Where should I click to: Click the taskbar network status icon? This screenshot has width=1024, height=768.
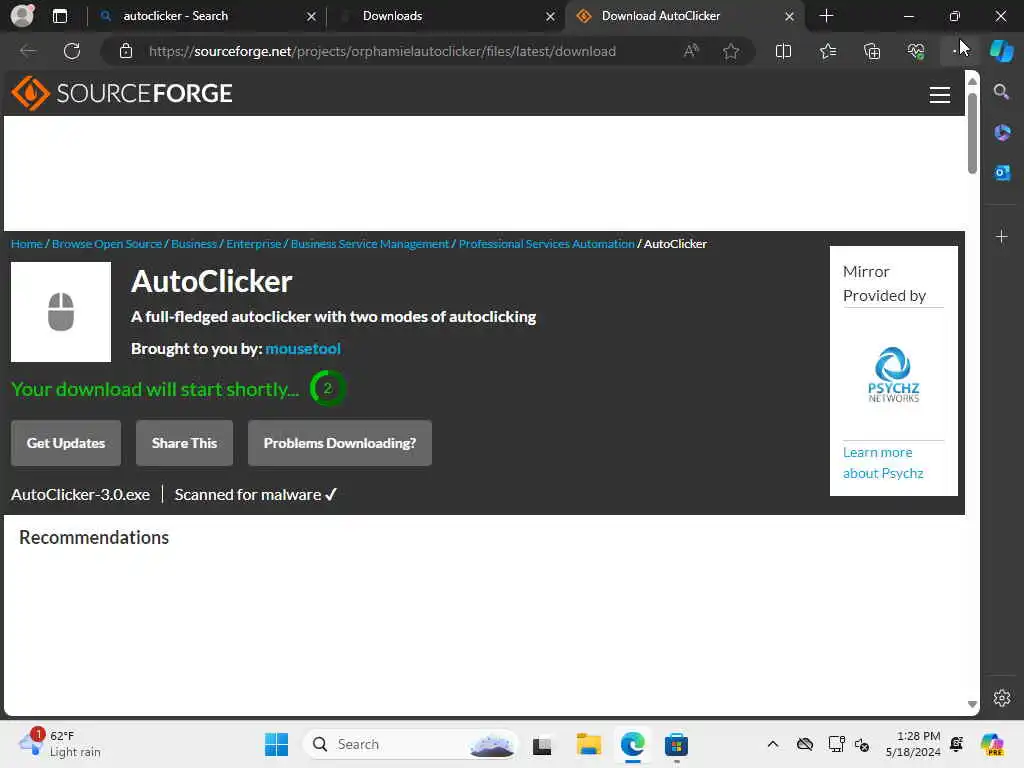pos(836,744)
